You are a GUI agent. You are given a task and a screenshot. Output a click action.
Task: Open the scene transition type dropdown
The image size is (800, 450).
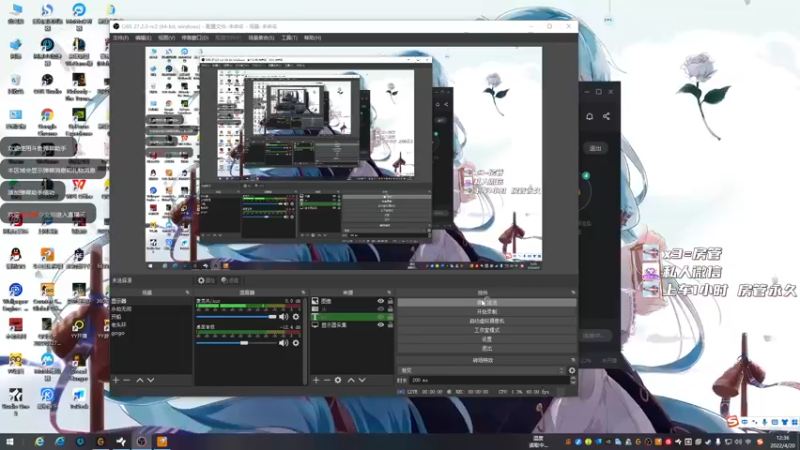tap(482, 370)
